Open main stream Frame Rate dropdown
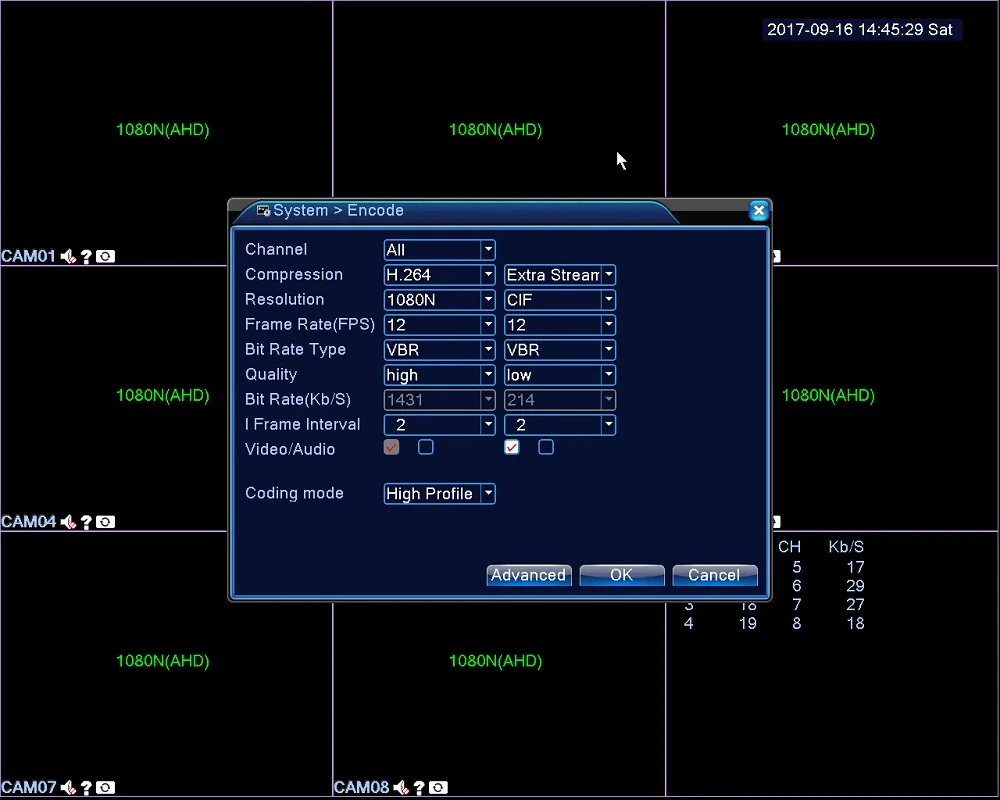Screen dimensions: 1000x800 coord(439,325)
